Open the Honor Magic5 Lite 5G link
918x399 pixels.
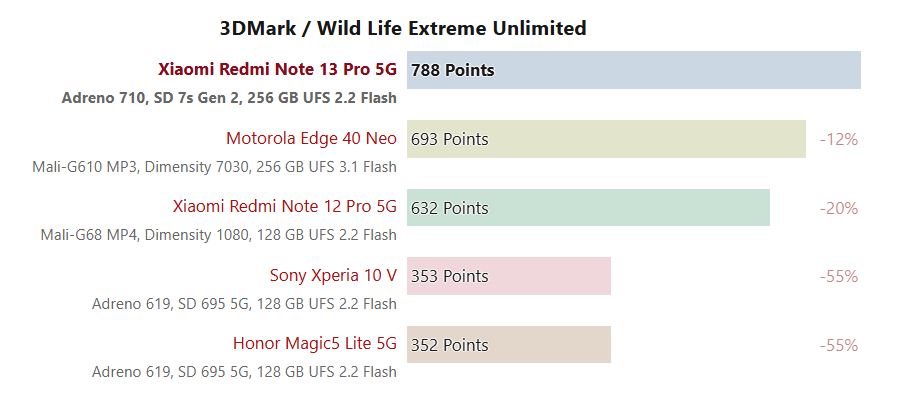[x=315, y=343]
